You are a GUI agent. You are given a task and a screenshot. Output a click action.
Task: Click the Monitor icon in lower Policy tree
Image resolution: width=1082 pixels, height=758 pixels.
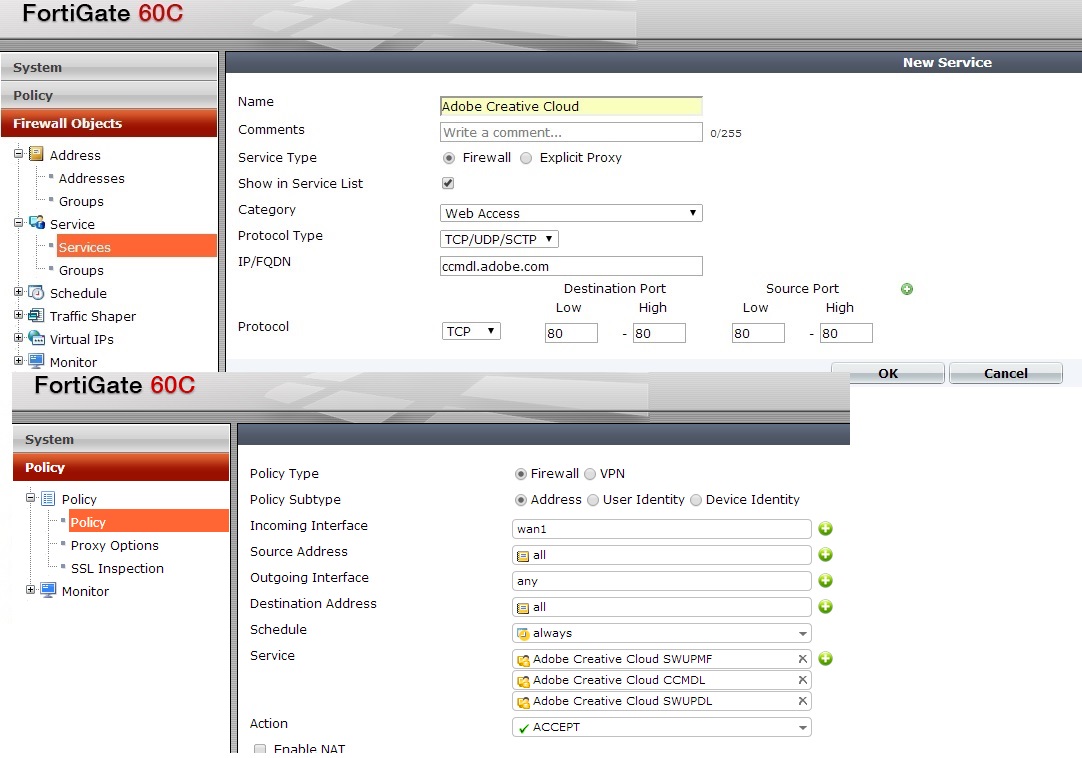point(48,590)
